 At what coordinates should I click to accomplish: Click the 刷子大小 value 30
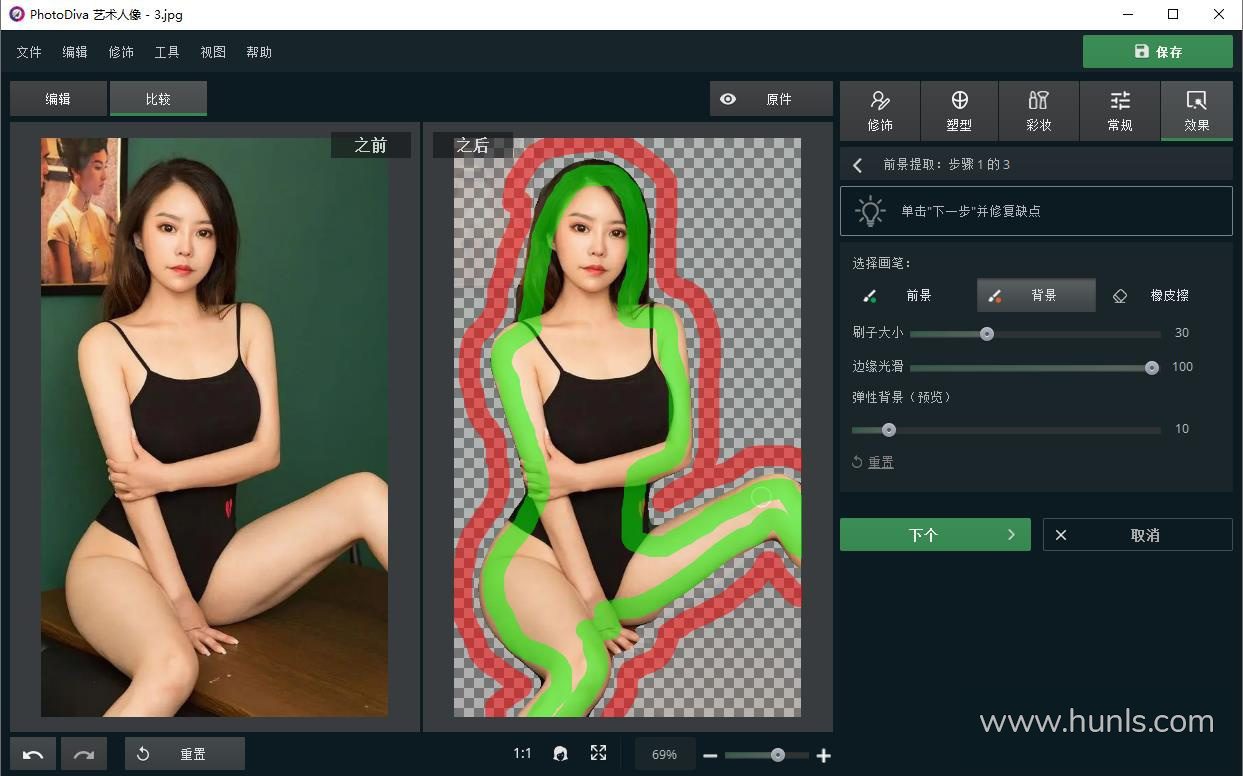(x=1182, y=333)
